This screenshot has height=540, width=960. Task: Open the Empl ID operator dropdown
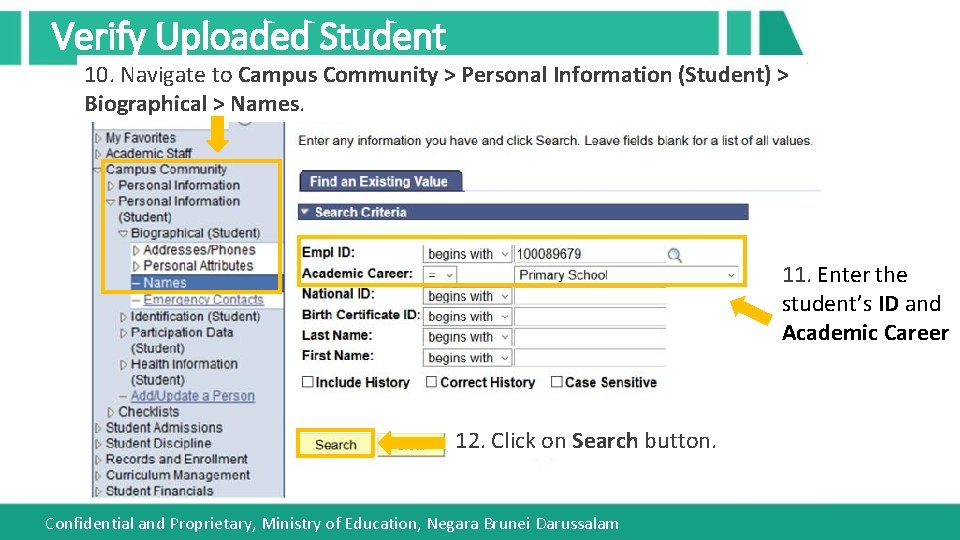[x=467, y=254]
